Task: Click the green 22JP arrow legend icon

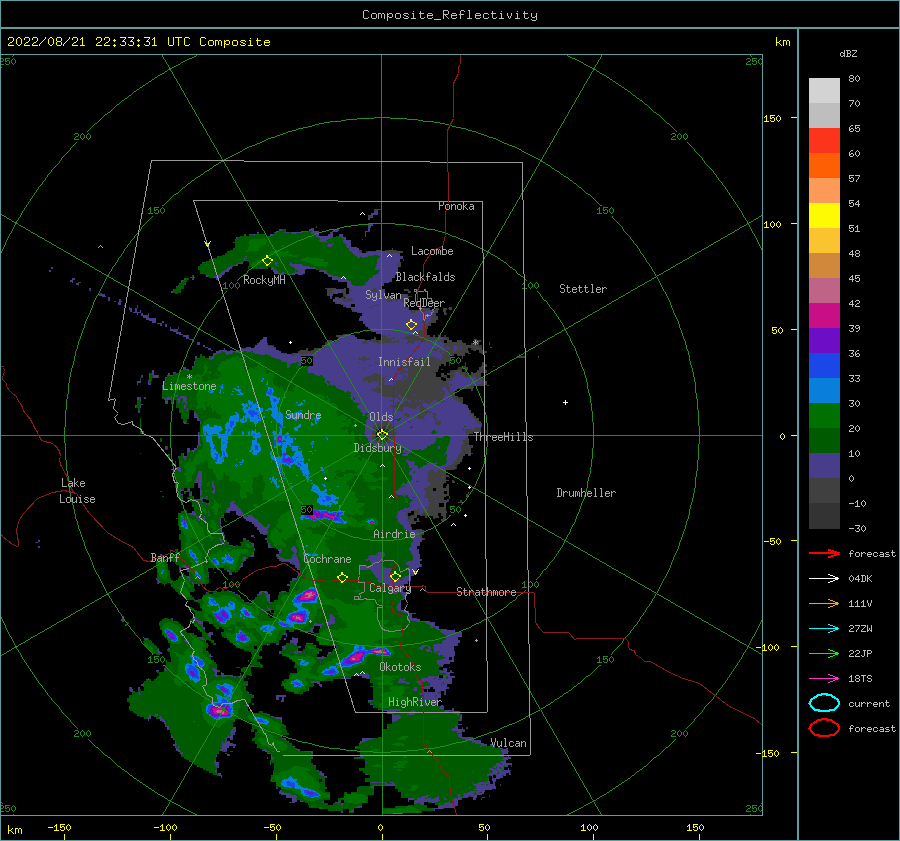Action: [x=824, y=653]
